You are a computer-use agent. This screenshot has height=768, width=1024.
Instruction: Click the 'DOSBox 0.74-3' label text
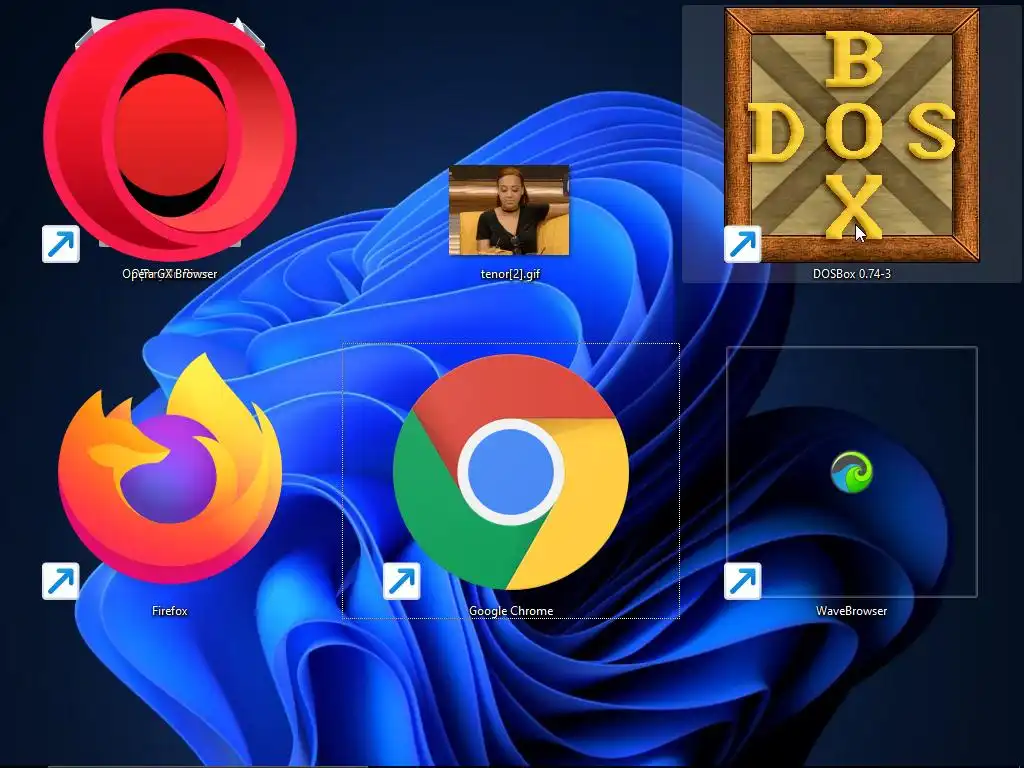(852, 274)
